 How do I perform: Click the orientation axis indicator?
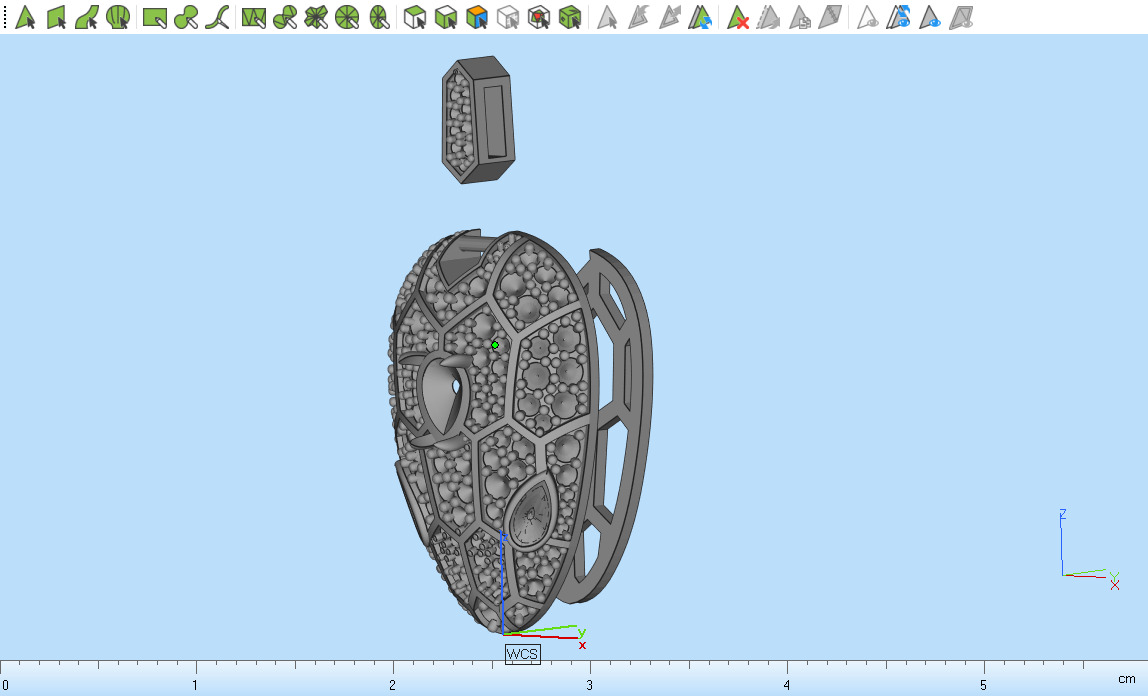[x=1089, y=549]
